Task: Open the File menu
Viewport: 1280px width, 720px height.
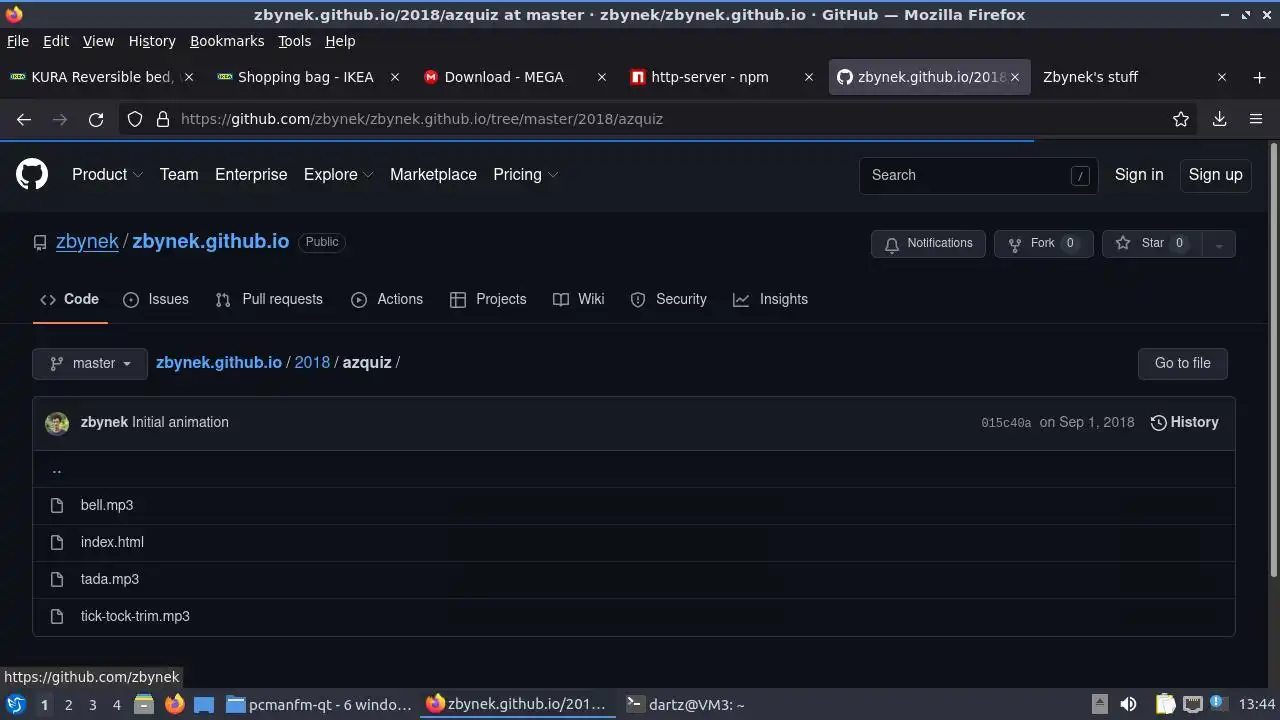Action: [x=18, y=41]
